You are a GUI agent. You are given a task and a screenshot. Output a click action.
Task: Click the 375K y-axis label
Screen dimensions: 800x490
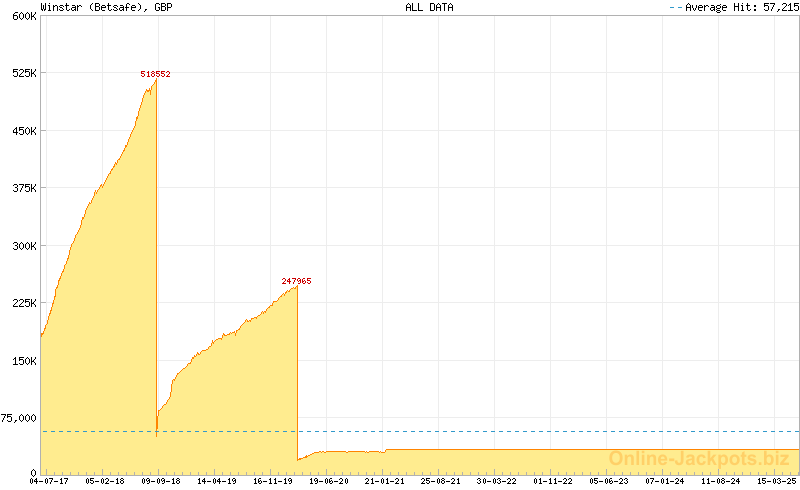[x=22, y=188]
